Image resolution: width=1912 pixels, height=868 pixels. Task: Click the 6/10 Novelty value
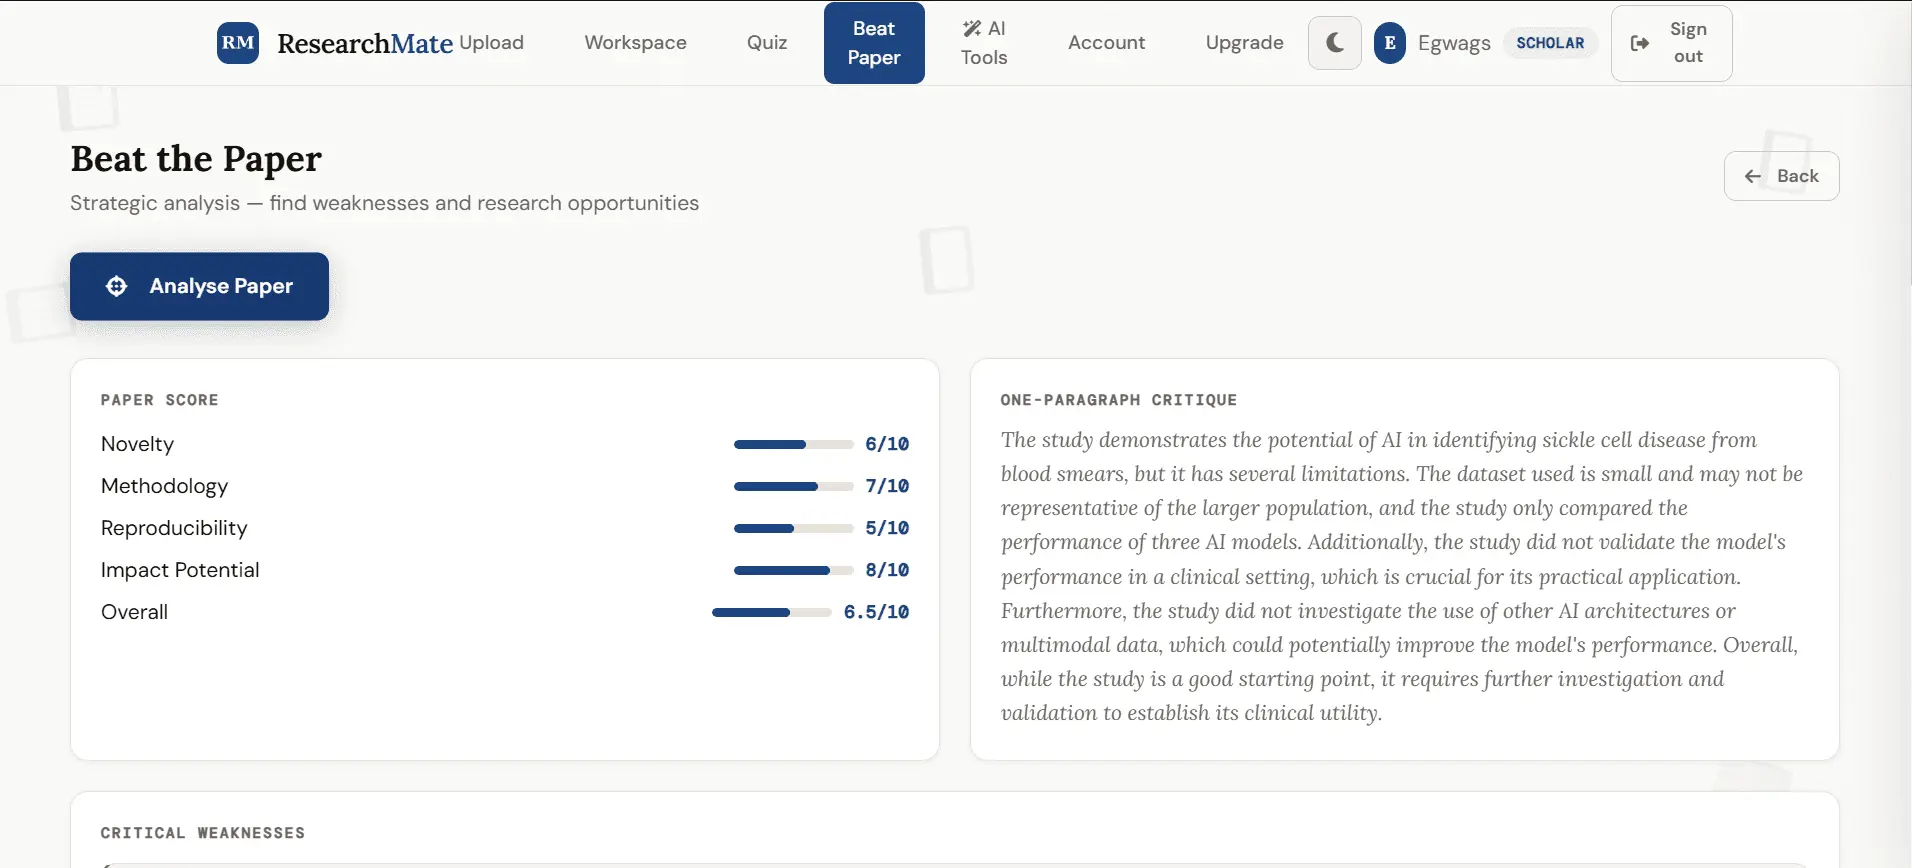887,444
